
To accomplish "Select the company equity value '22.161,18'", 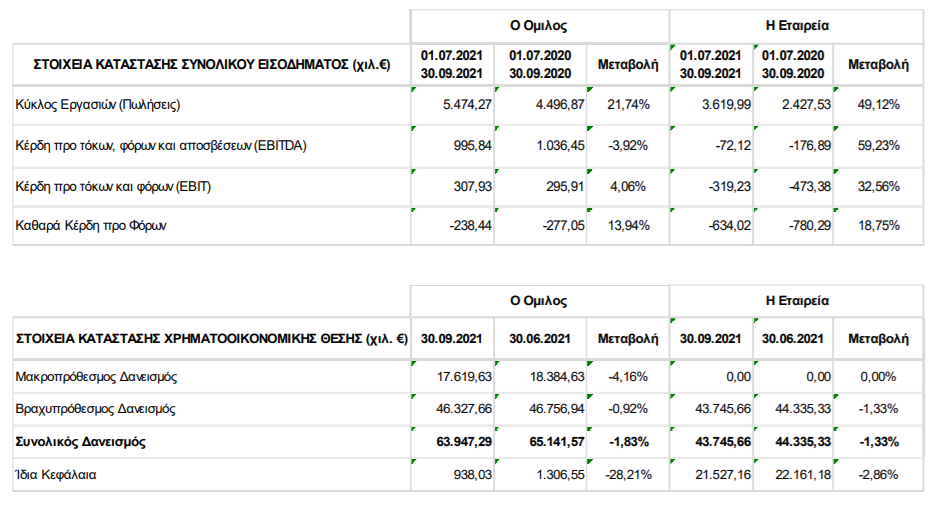I will coord(803,474).
